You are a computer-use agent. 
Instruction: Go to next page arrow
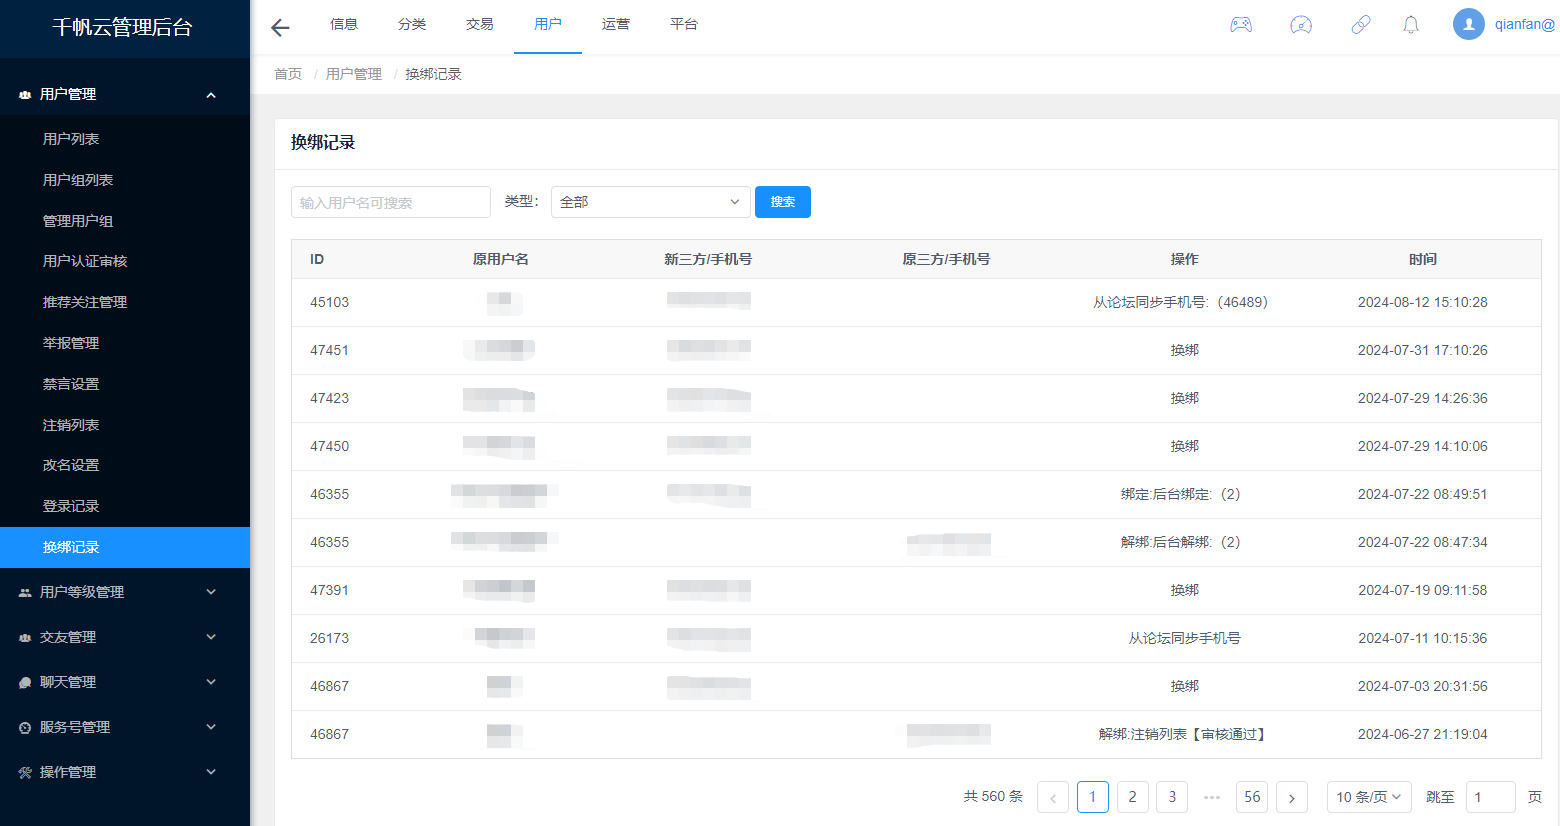pyautogui.click(x=1292, y=797)
